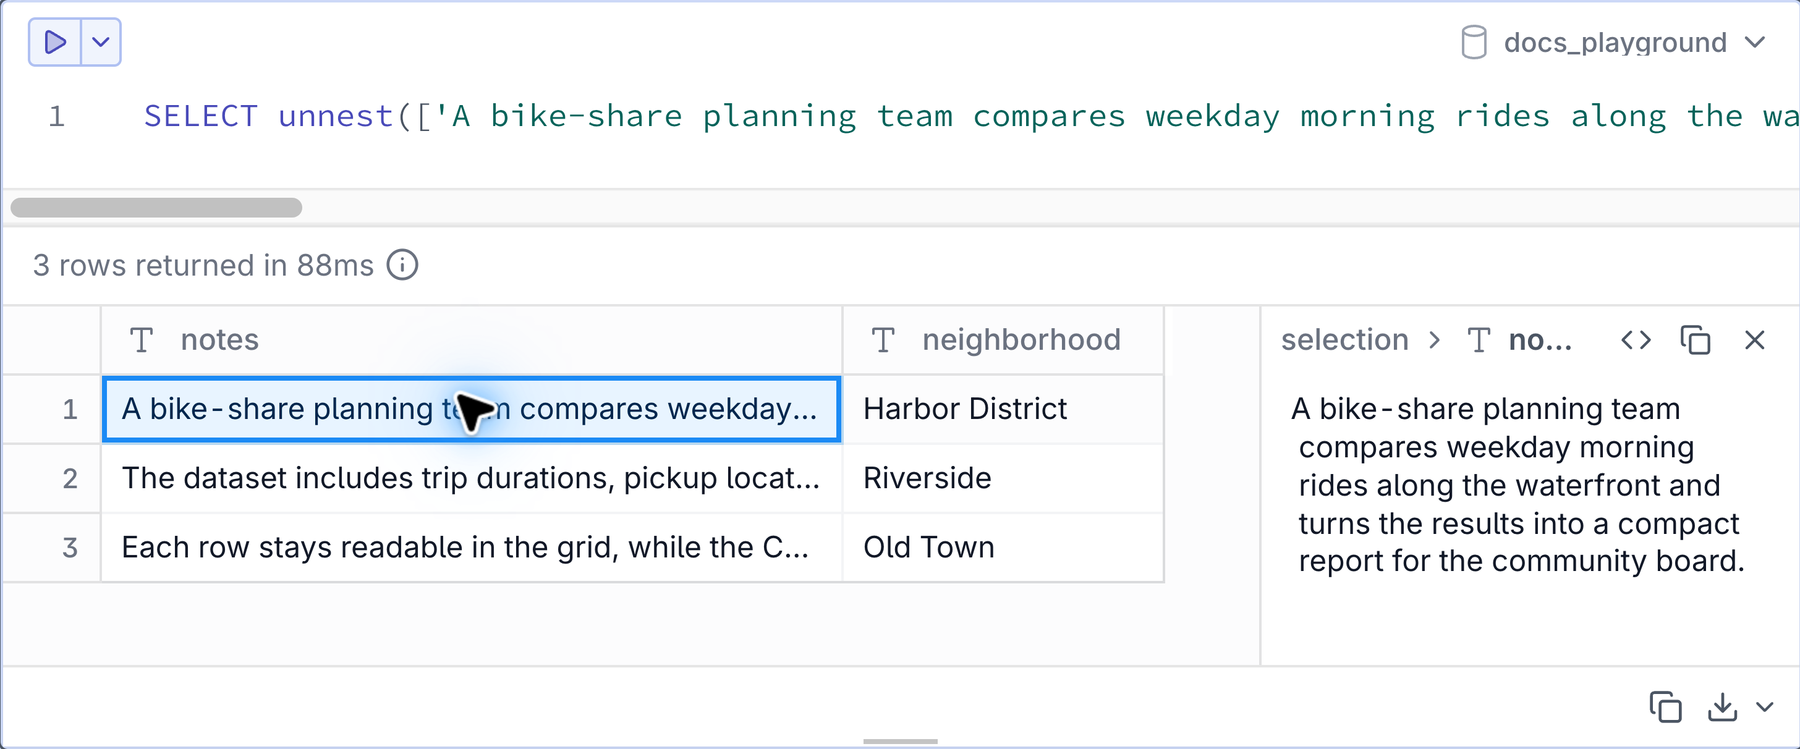Close the selection detail panel
Screen dimensions: 1800x749
tap(1754, 340)
